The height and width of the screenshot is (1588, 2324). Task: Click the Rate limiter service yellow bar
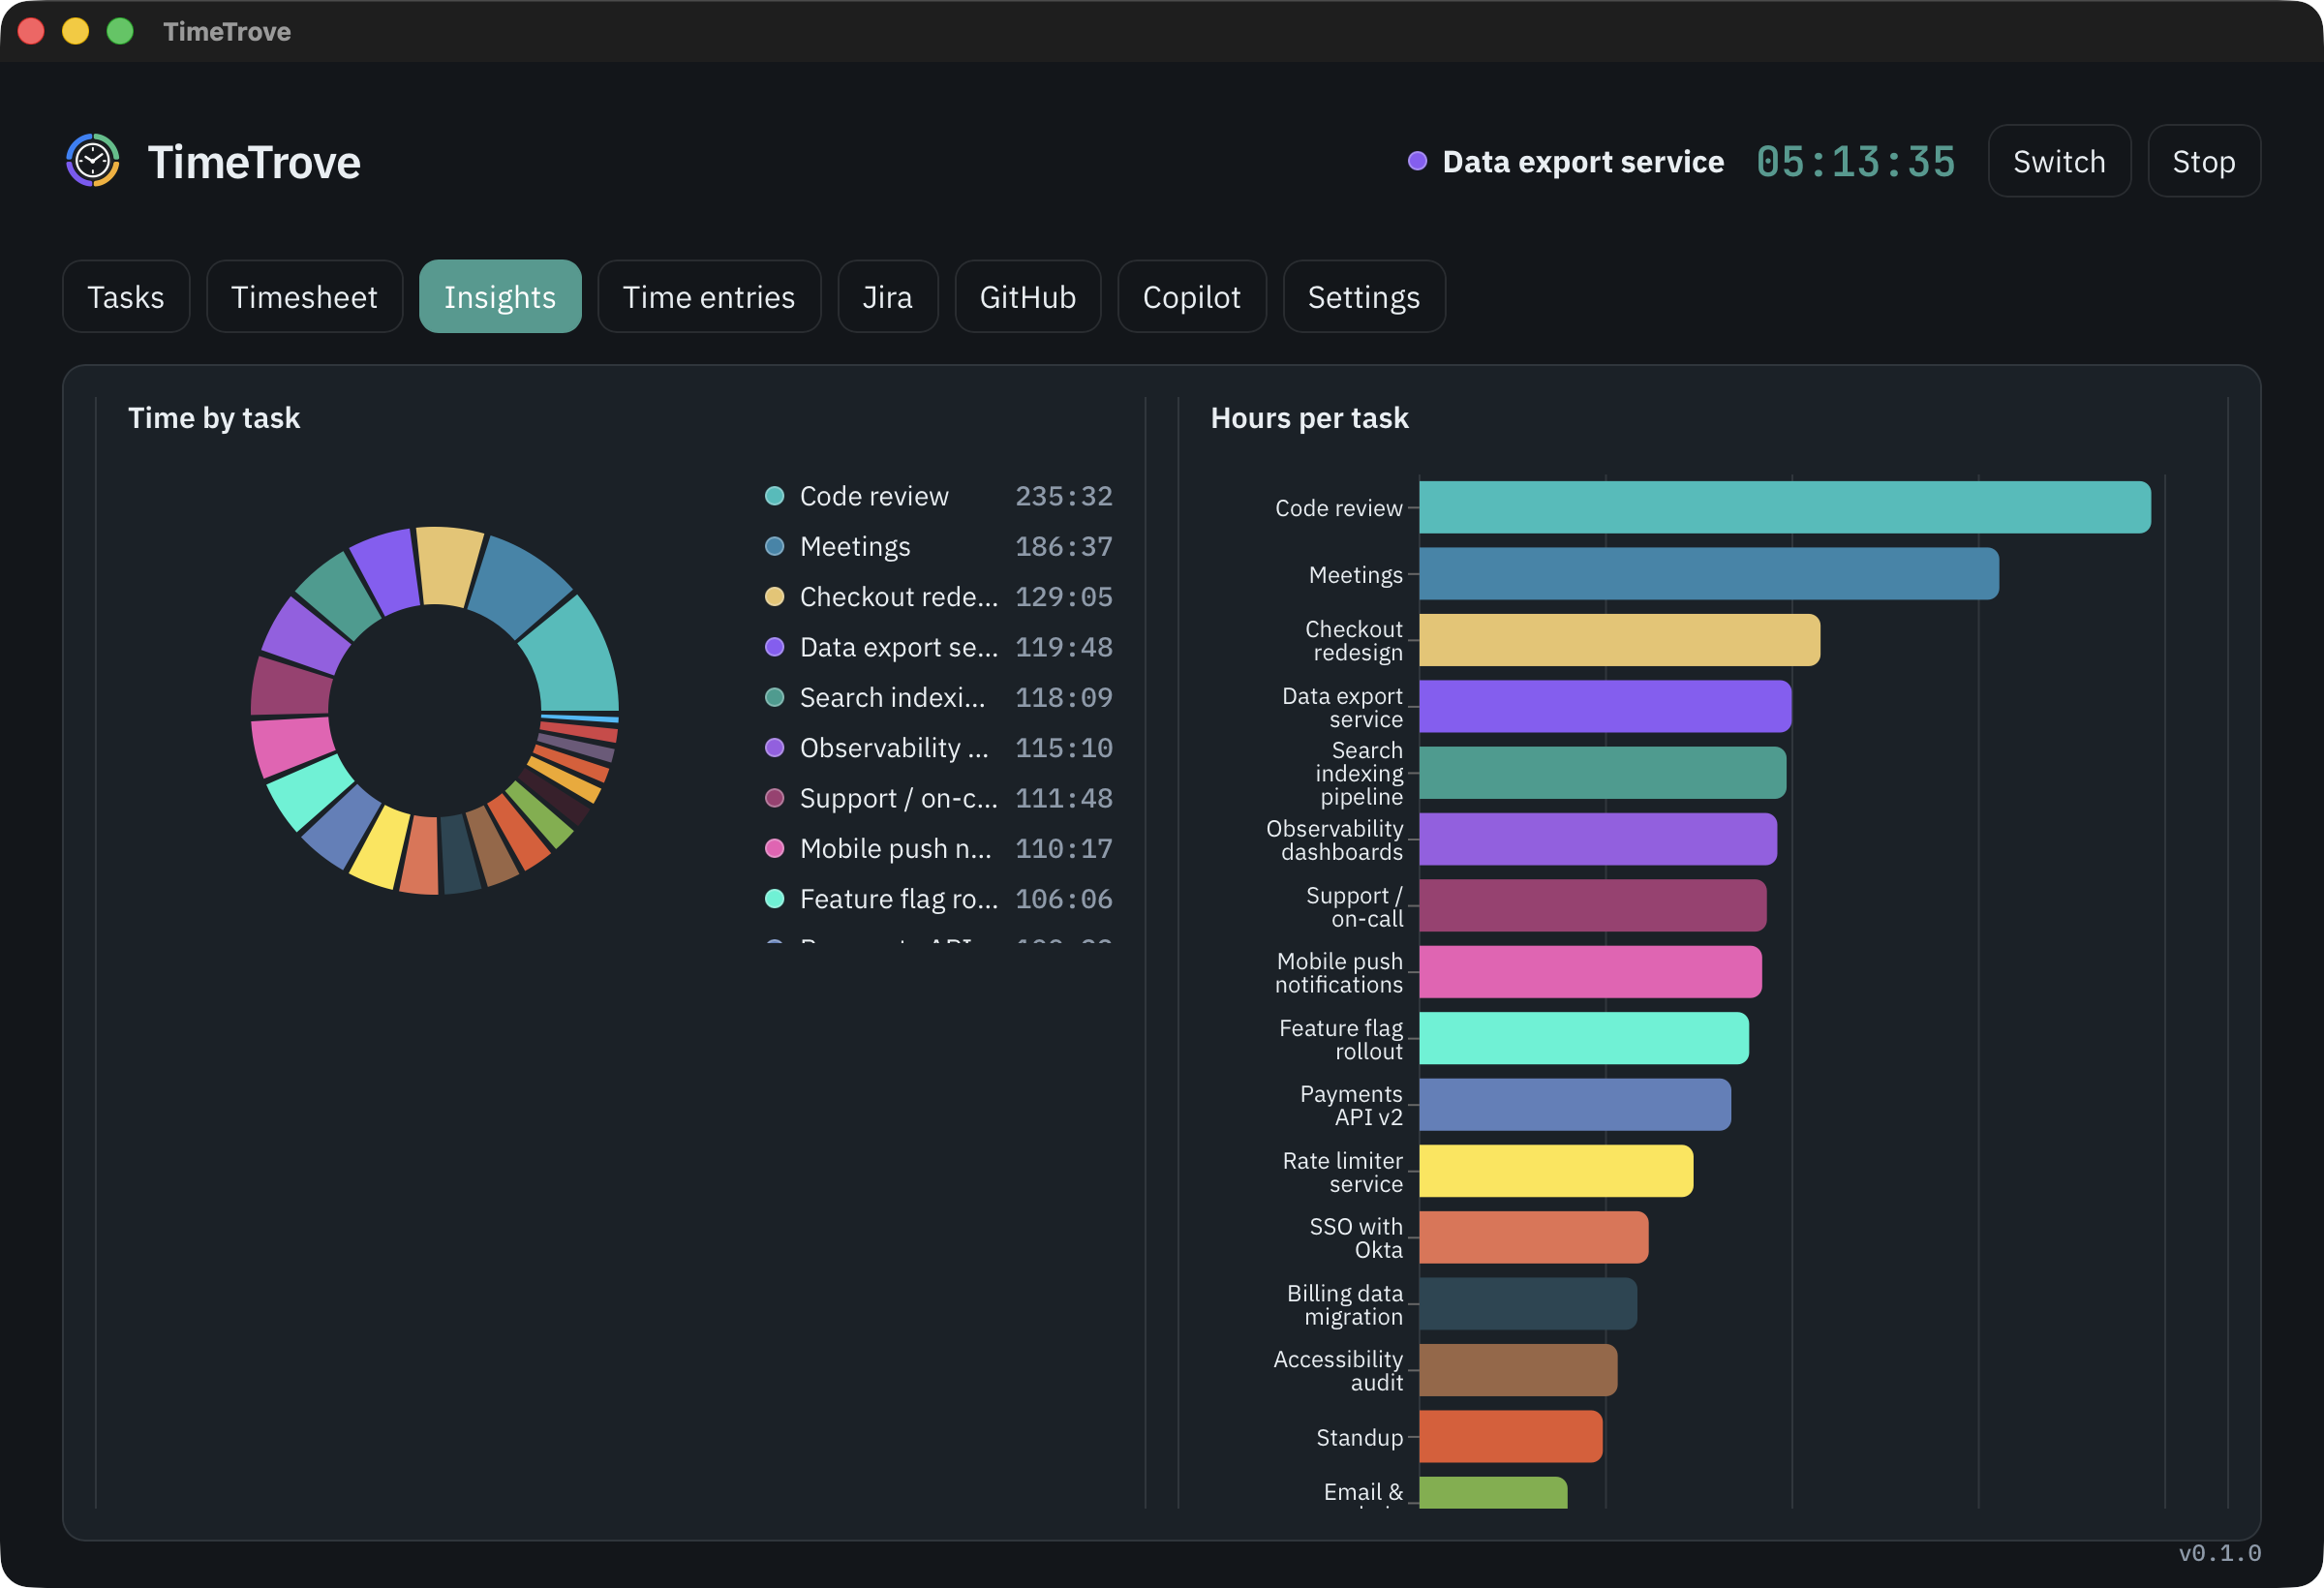pyautogui.click(x=1556, y=1171)
